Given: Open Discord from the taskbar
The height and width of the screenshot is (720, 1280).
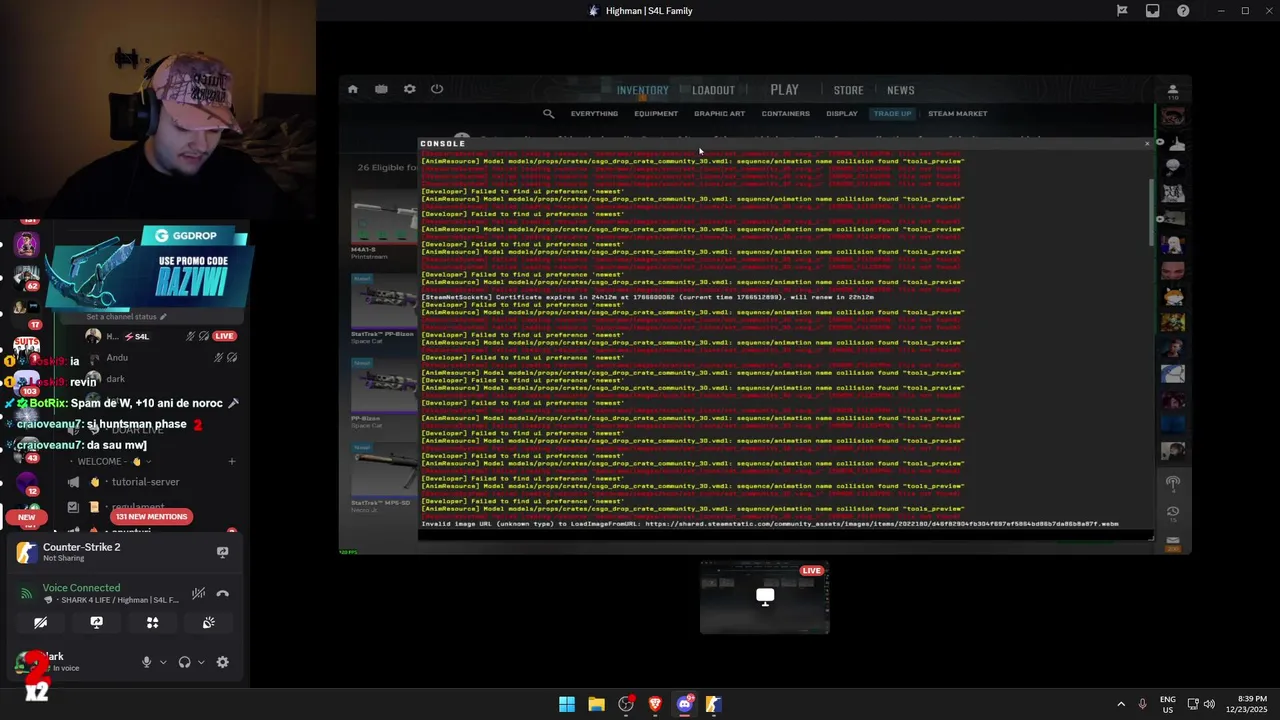Looking at the screenshot, I should [684, 704].
